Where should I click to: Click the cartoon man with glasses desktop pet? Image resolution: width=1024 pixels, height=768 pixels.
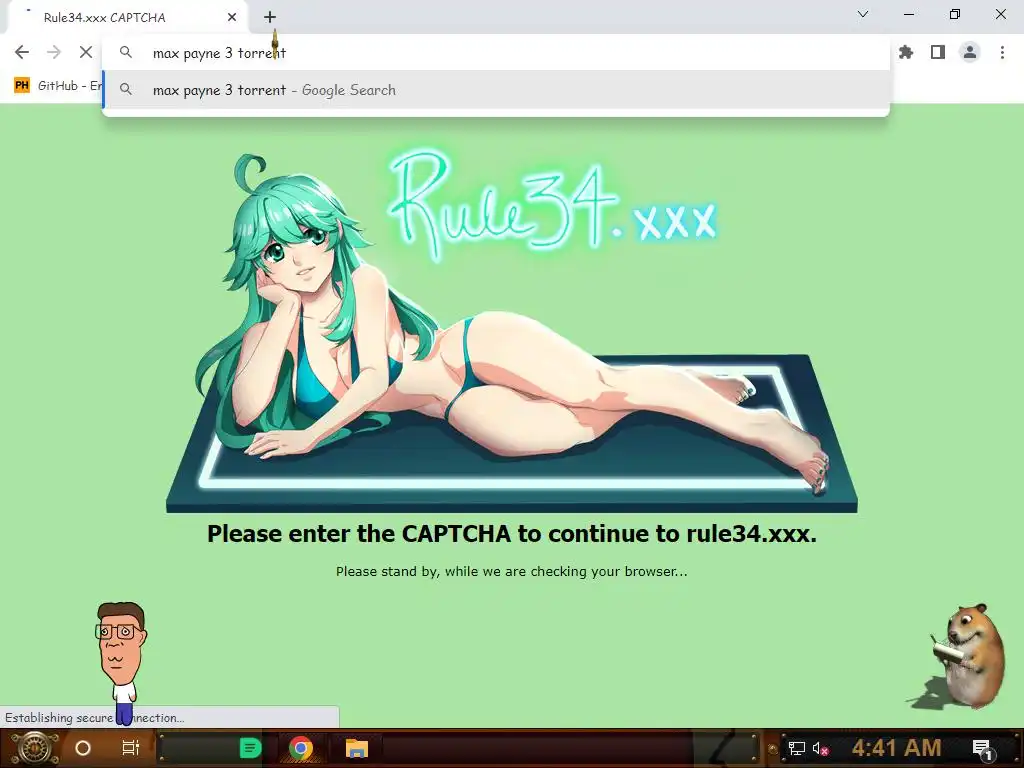pos(121,662)
